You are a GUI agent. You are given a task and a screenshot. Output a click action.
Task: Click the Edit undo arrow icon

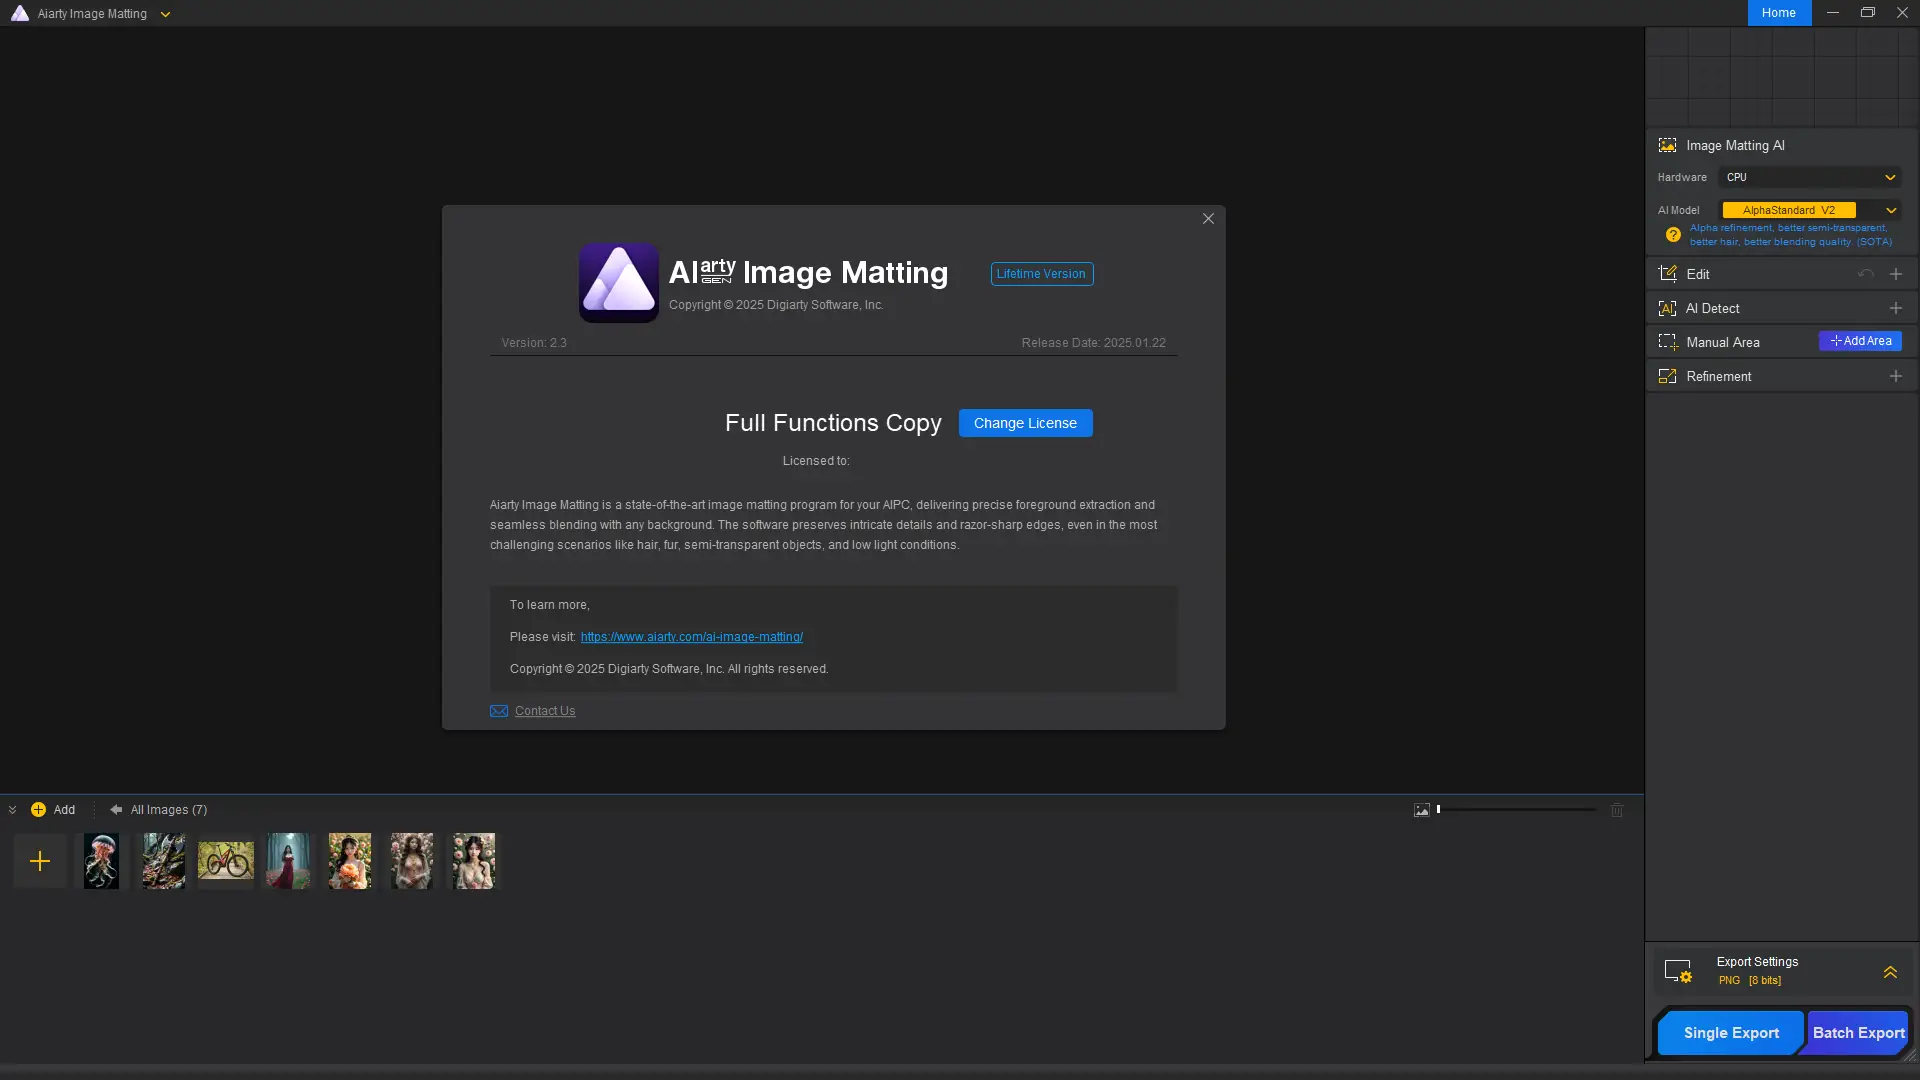pyautogui.click(x=1865, y=274)
